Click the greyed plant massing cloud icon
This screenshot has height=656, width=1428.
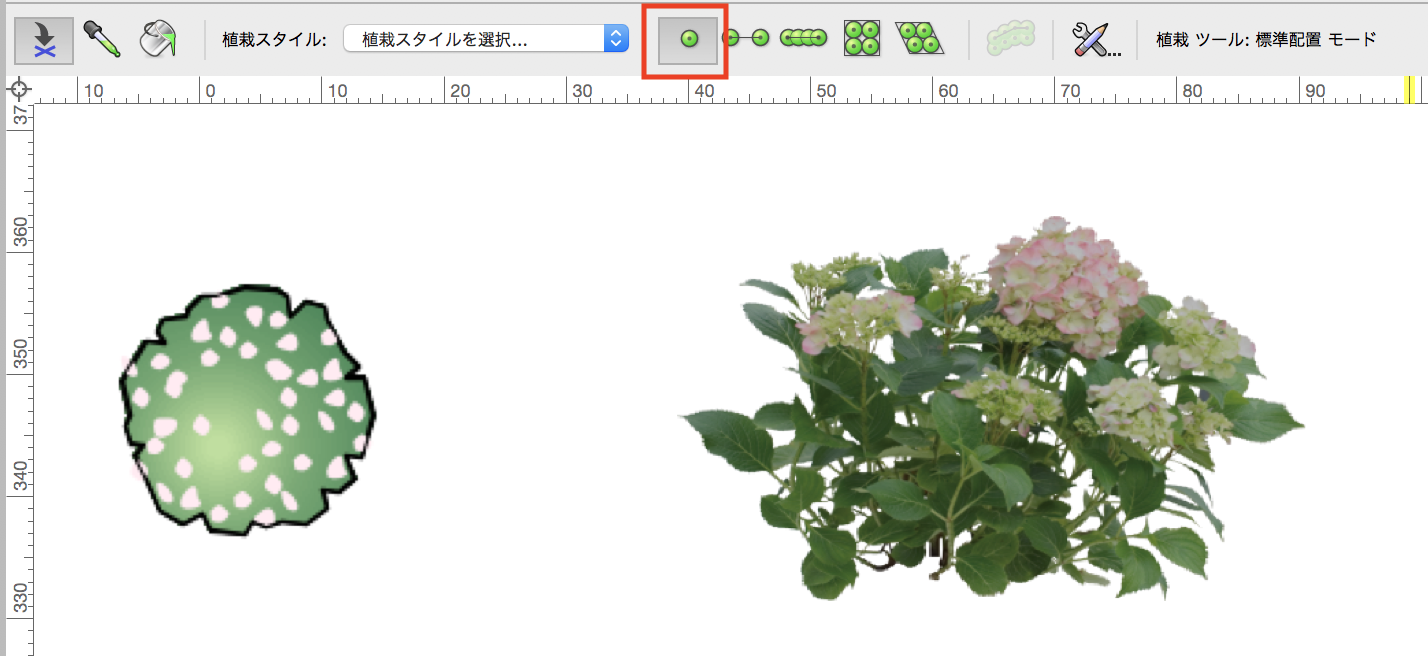(1010, 39)
